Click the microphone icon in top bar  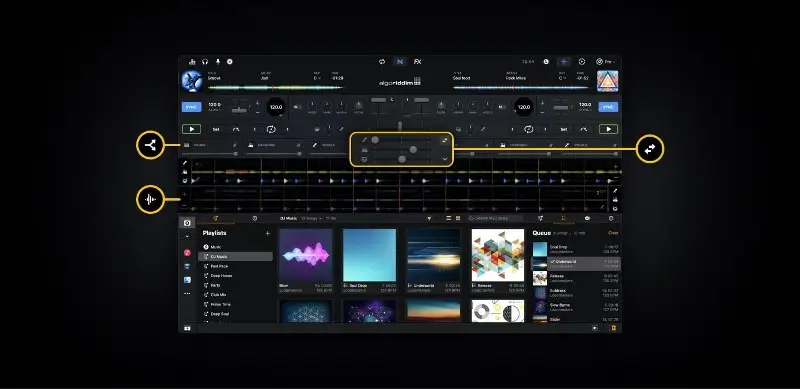click(x=218, y=62)
